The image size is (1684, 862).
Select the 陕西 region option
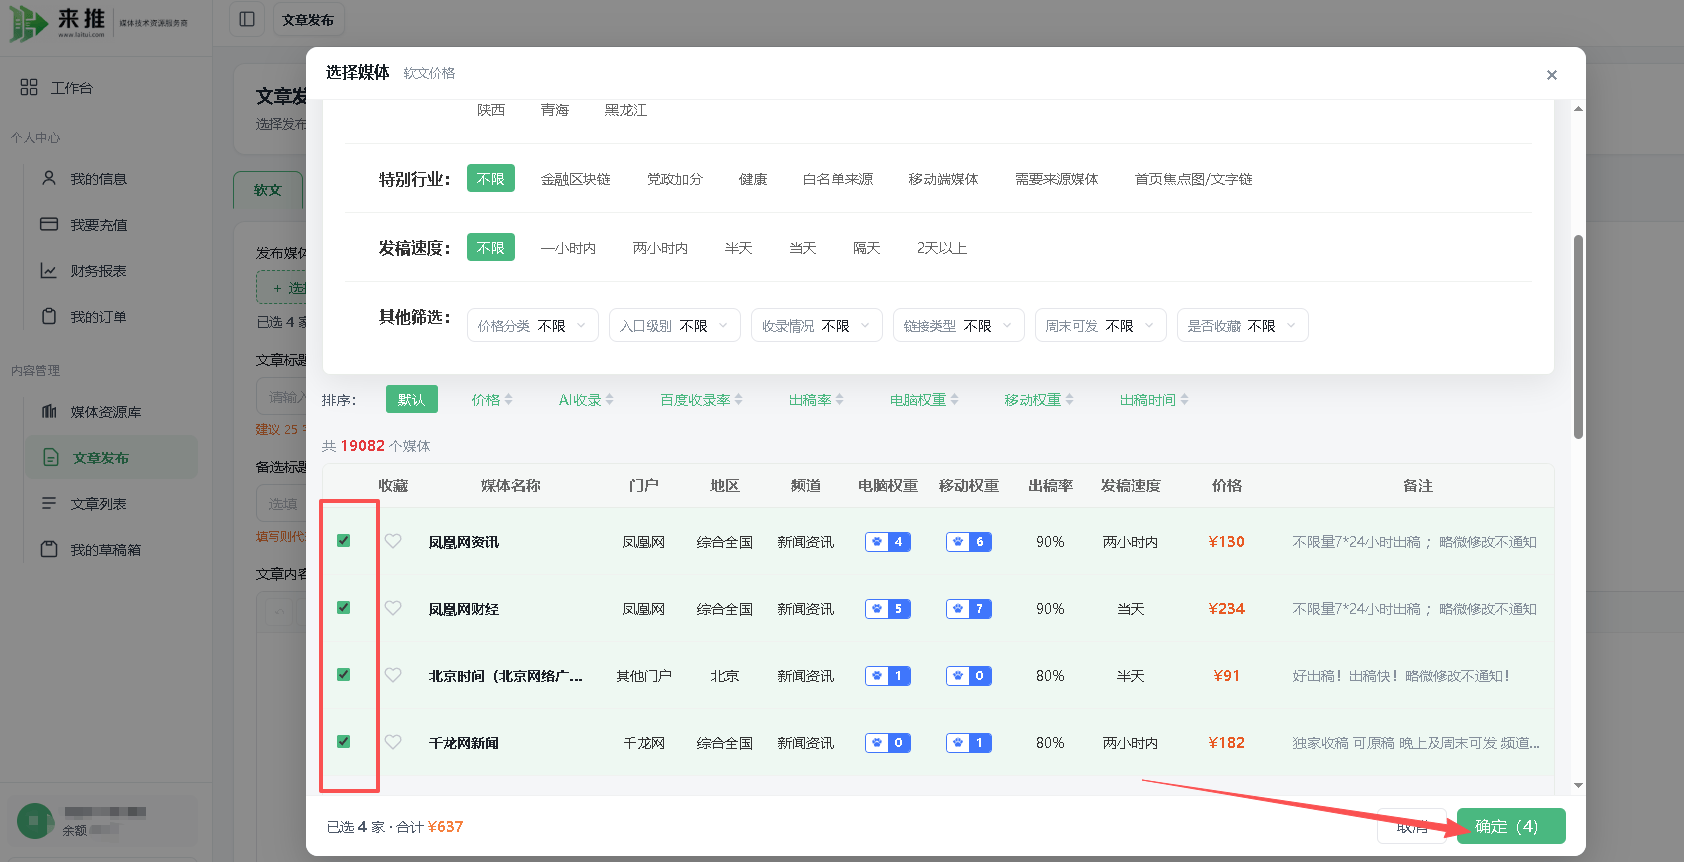[x=491, y=110]
